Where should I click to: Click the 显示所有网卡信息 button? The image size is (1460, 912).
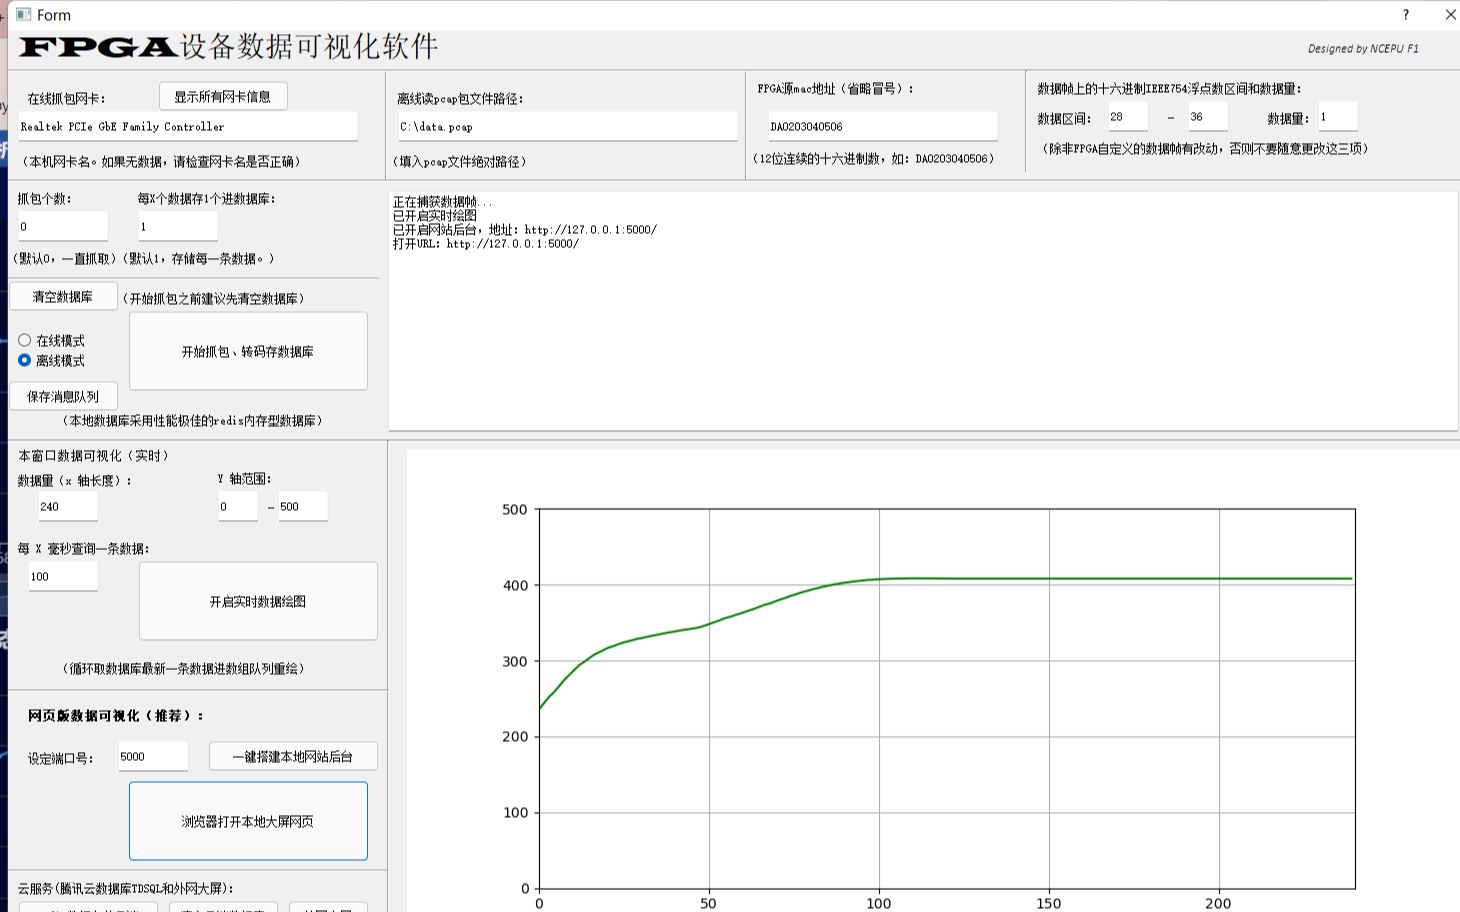pyautogui.click(x=222, y=96)
